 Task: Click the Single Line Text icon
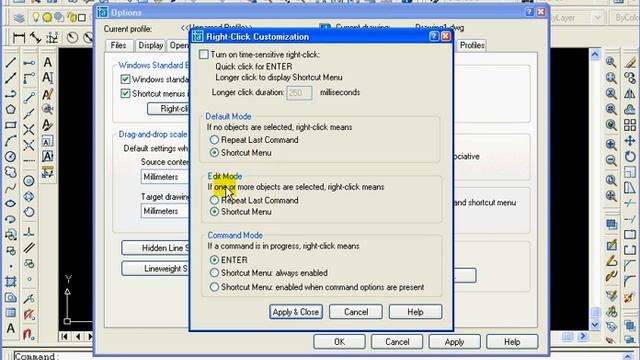(47, 78)
